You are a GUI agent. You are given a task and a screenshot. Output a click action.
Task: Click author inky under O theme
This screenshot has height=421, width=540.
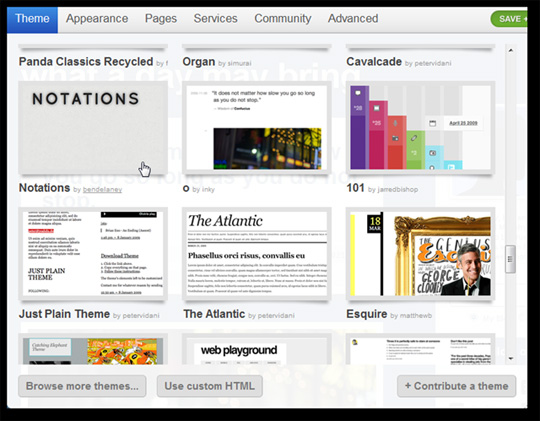pyautogui.click(x=208, y=189)
